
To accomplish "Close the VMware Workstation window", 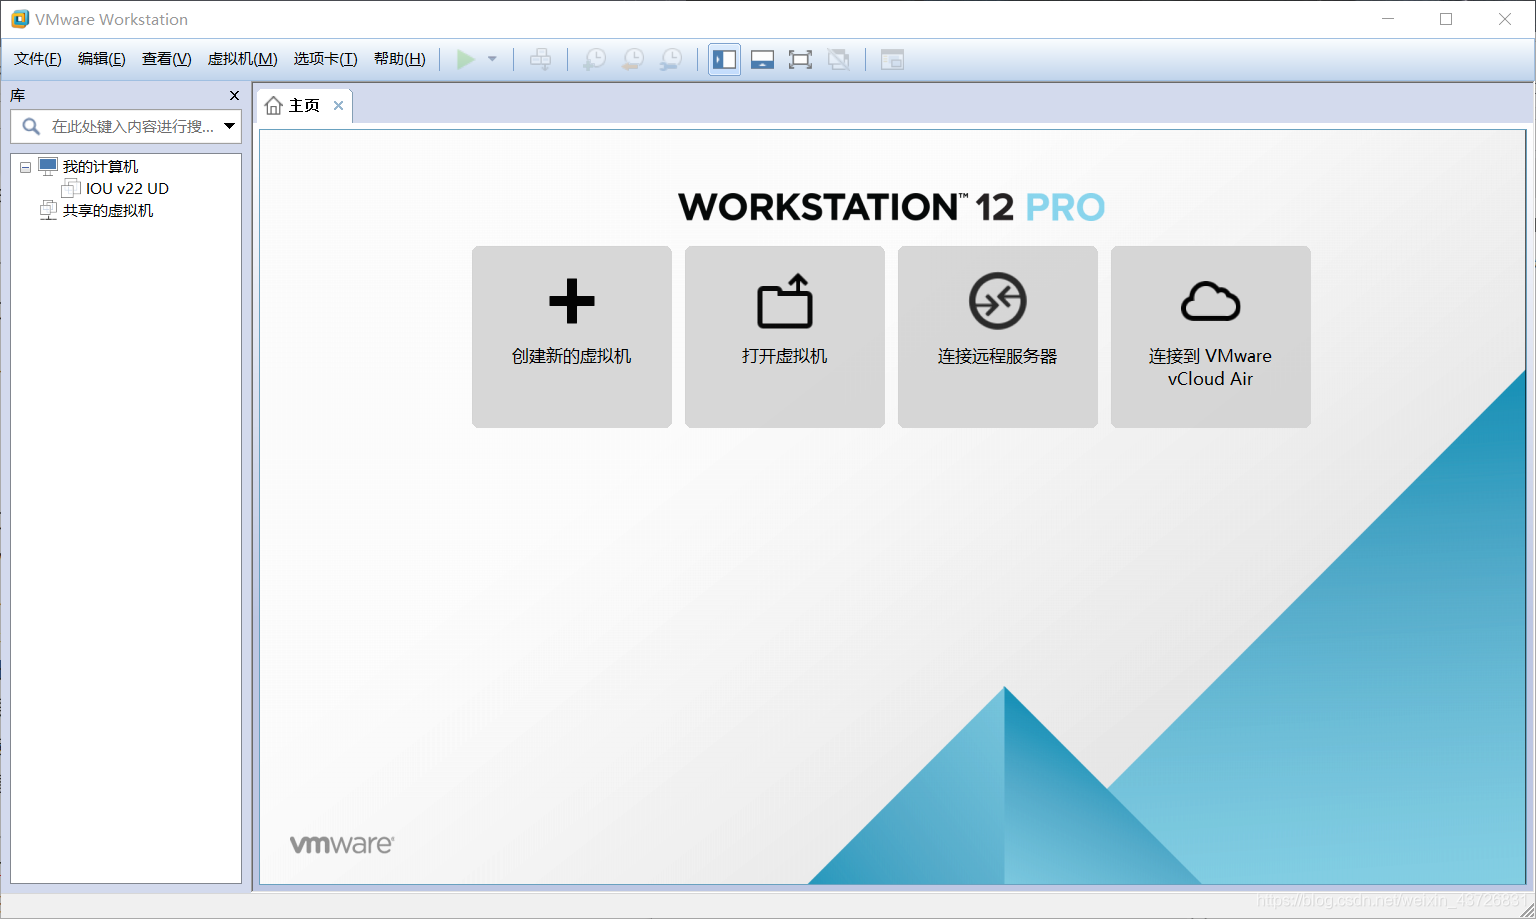I will pos(1505,19).
